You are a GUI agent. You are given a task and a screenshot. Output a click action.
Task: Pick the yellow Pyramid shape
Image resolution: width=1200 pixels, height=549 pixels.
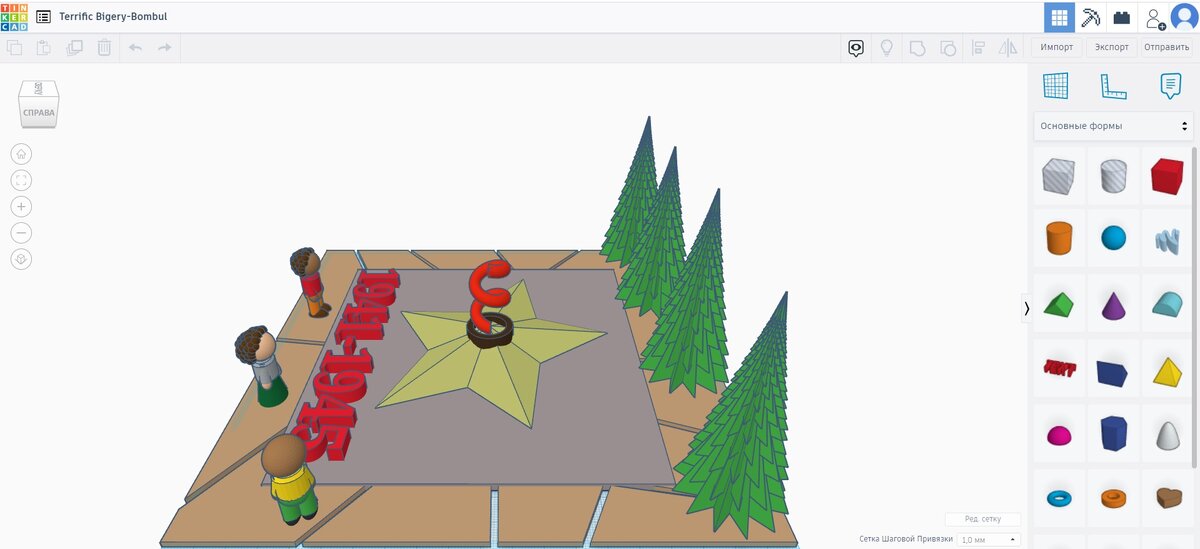(1167, 371)
